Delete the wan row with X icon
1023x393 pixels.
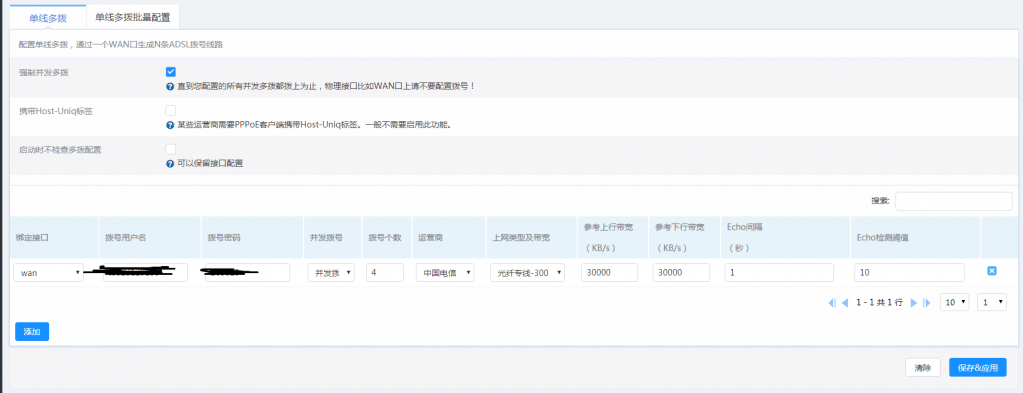tap(992, 271)
